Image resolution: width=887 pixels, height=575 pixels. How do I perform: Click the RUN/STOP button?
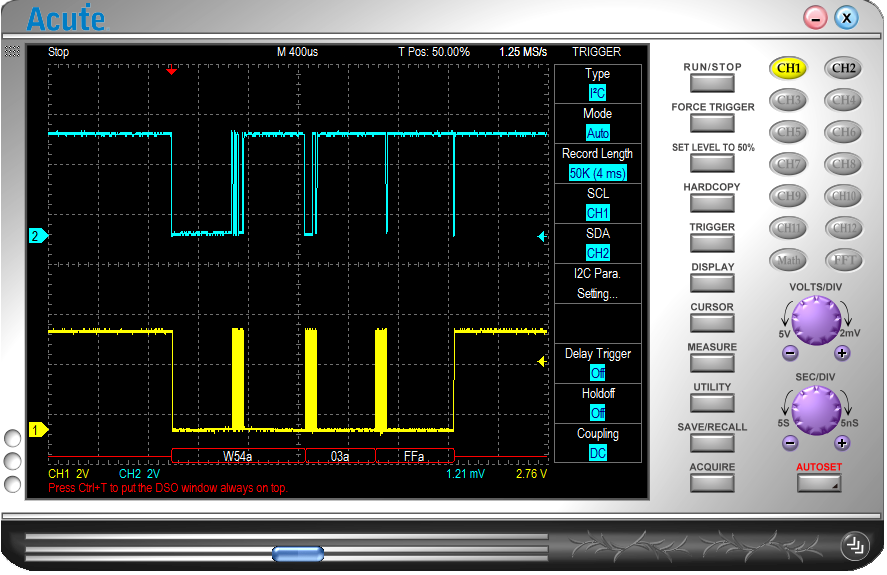coord(712,83)
